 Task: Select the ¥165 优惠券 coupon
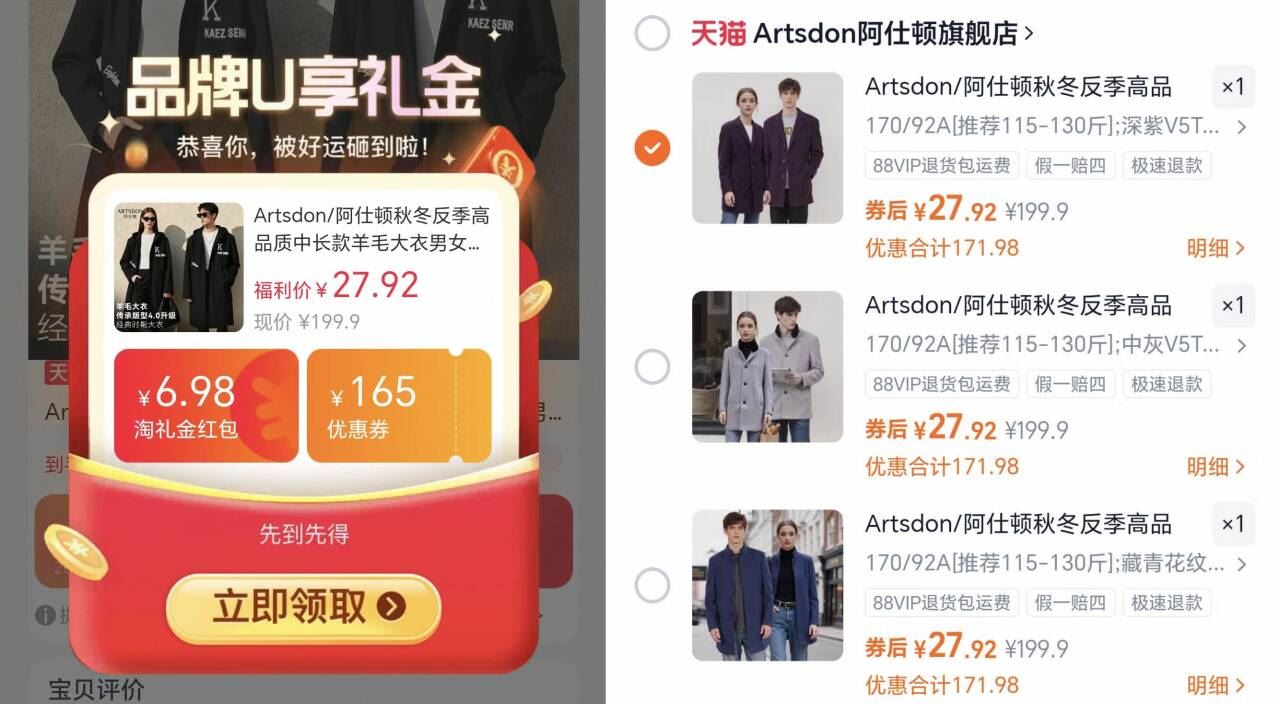(x=399, y=404)
